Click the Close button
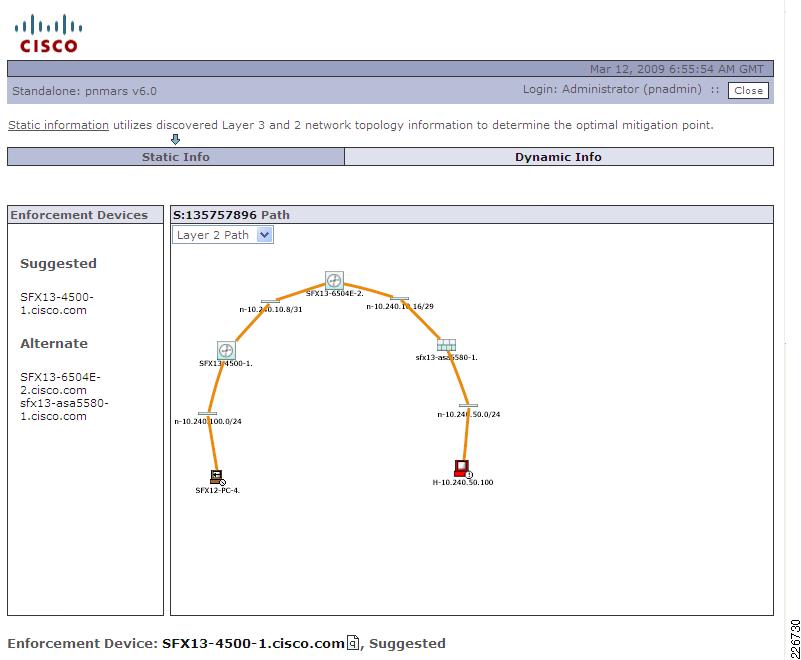The height and width of the screenshot is (660, 801). coord(748,90)
